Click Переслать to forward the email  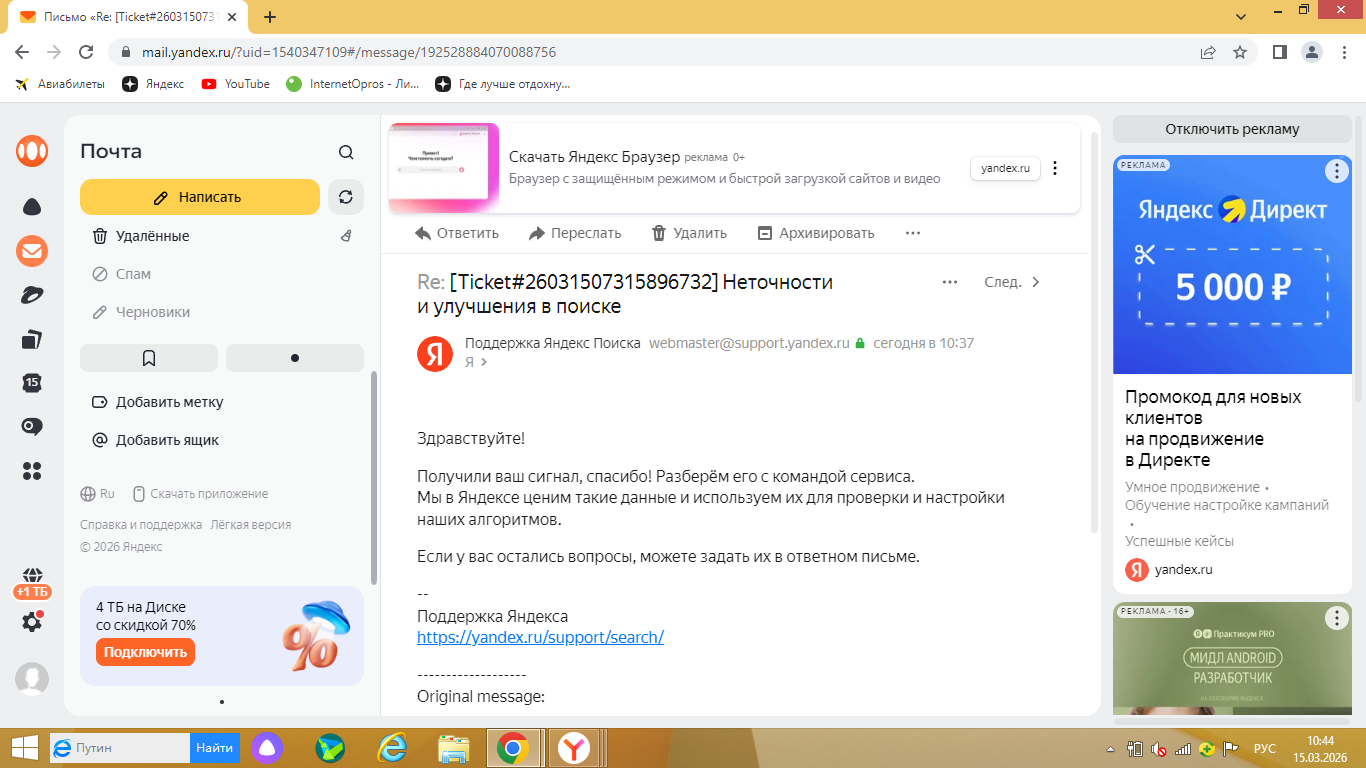[x=575, y=233]
